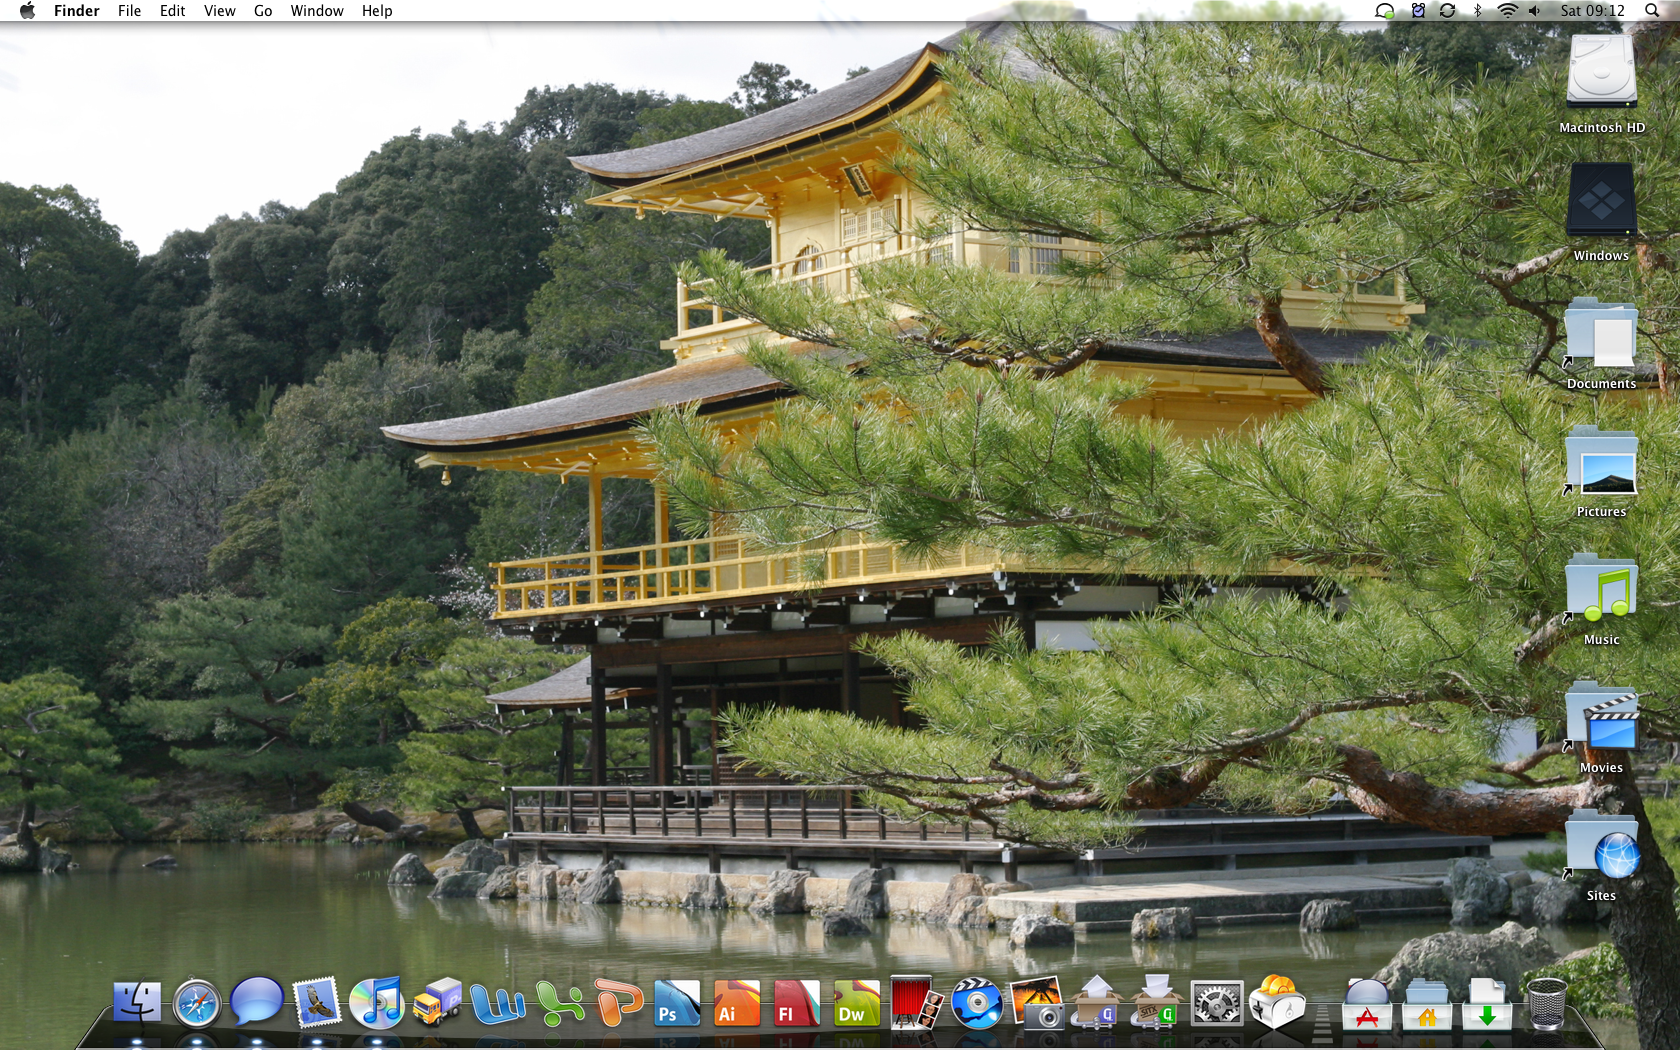Open iPhoto camera icon in dock
Image resolution: width=1680 pixels, height=1050 pixels.
click(1037, 1002)
